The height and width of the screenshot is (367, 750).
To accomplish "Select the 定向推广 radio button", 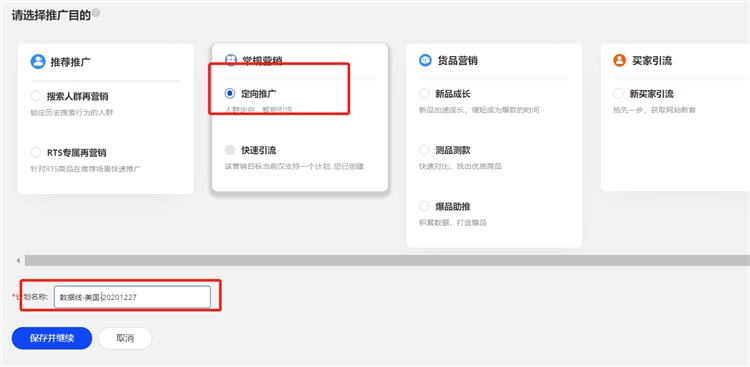I will pyautogui.click(x=230, y=93).
